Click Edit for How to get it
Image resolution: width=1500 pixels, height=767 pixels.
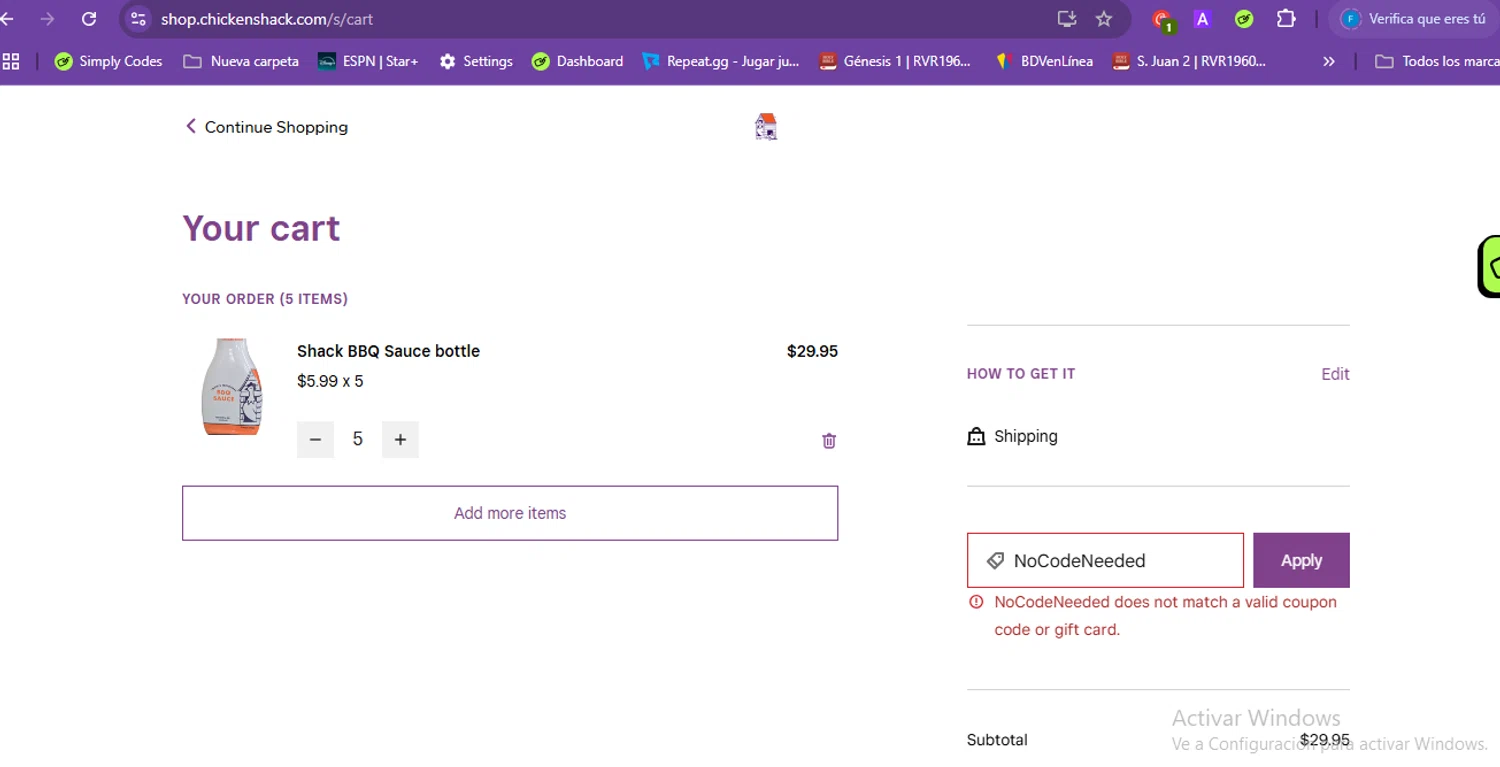(x=1335, y=374)
